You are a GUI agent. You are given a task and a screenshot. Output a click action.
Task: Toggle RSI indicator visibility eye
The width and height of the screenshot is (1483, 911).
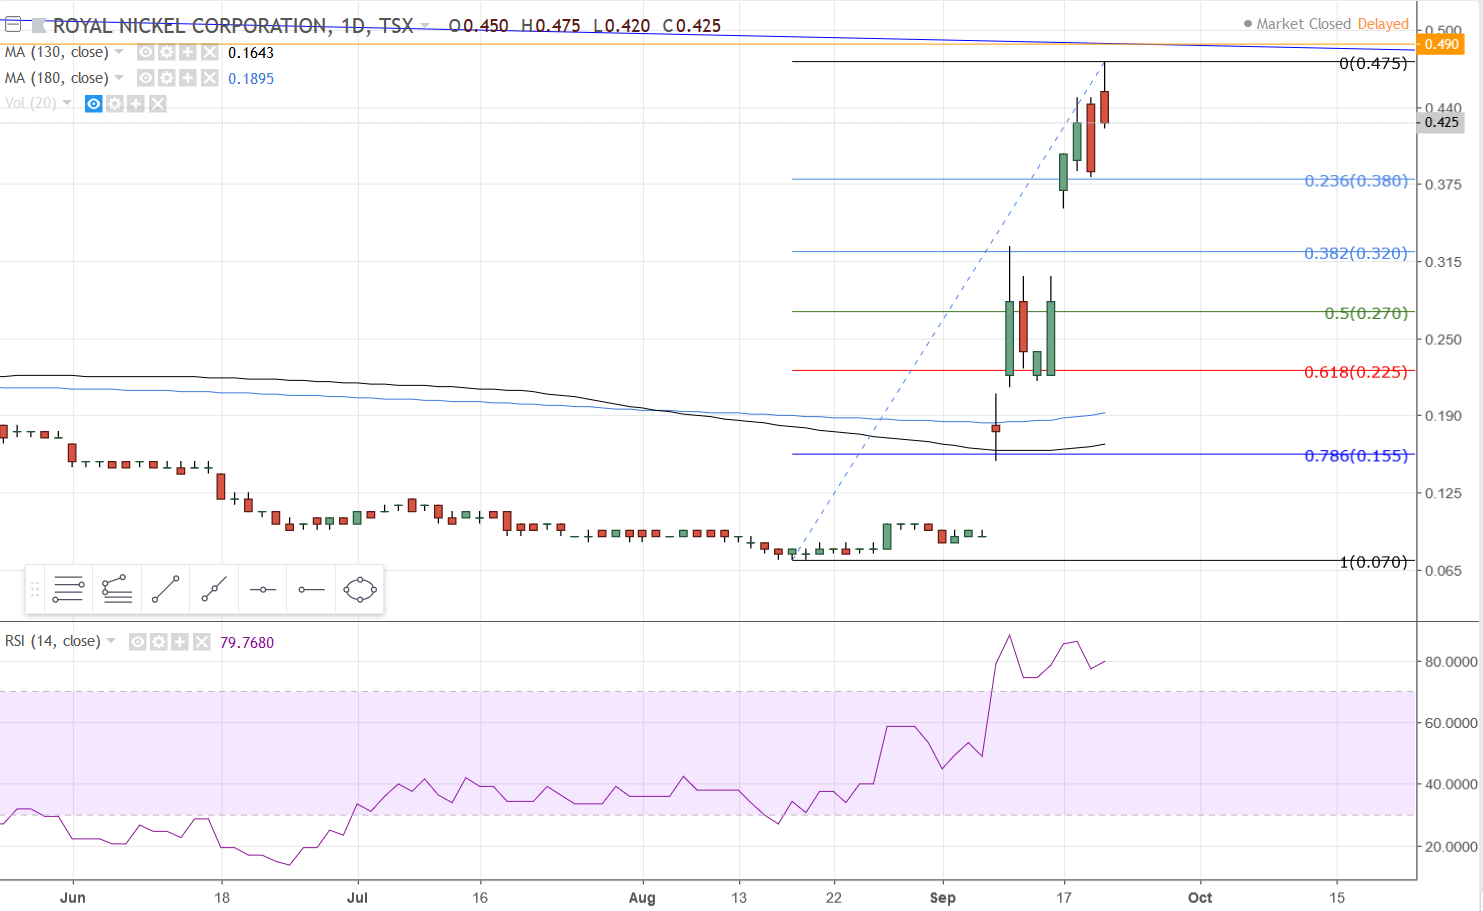137,642
